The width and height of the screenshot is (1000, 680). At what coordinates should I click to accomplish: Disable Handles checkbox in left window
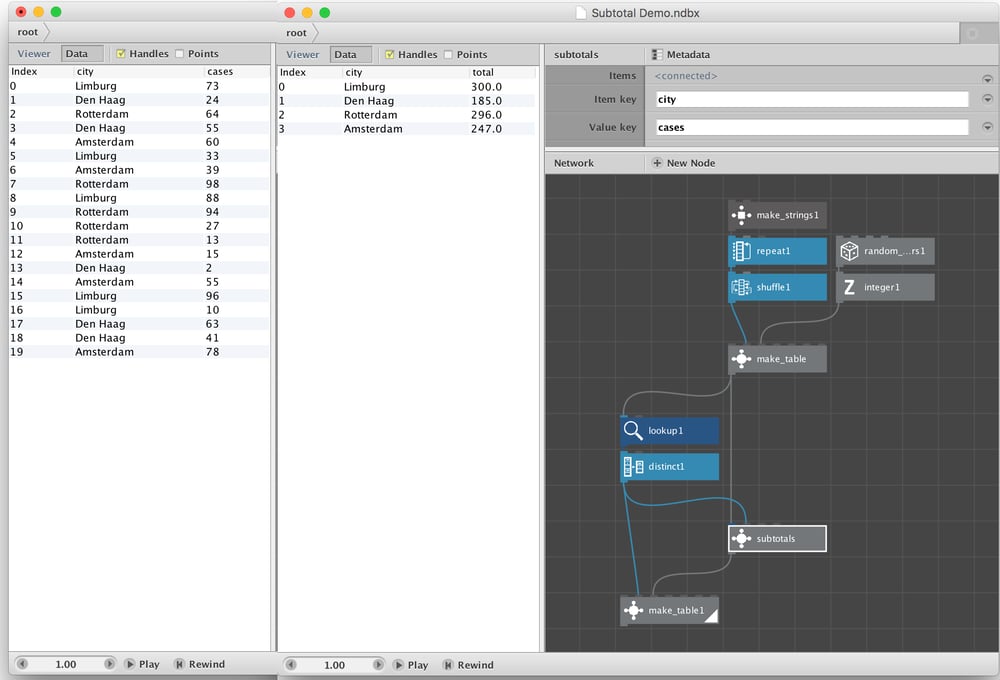(x=121, y=54)
